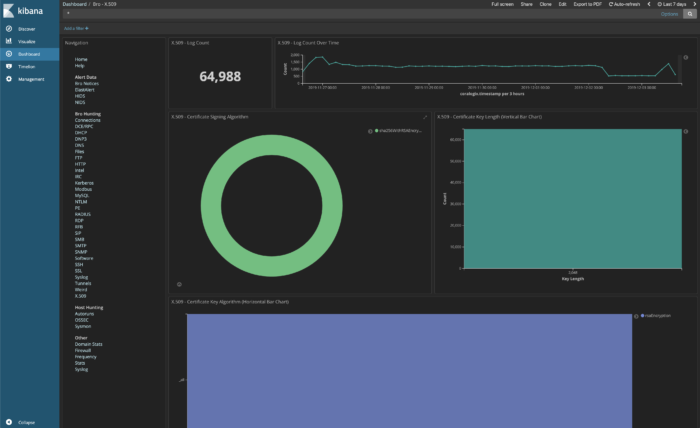Open Help in Navigation panel
Viewport: 700px width, 428px height.
click(x=79, y=66)
